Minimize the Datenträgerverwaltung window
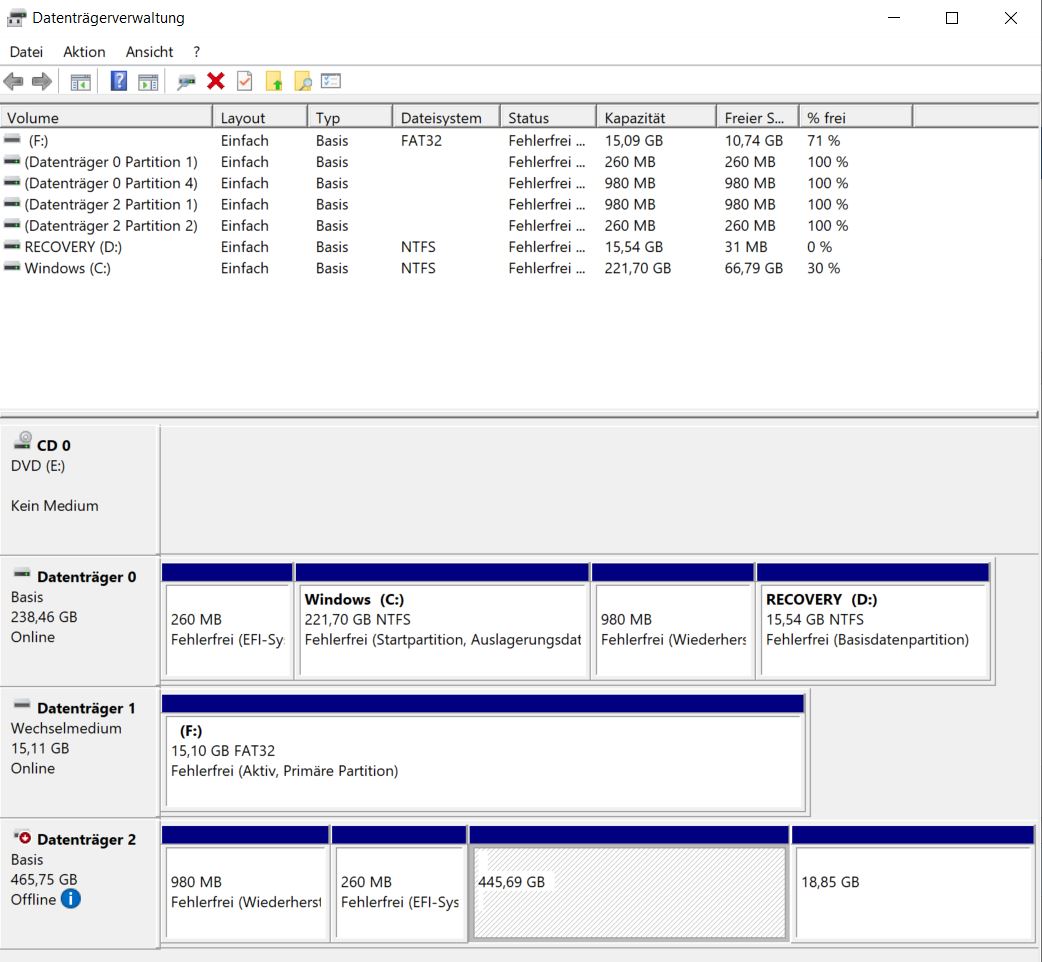 click(894, 18)
